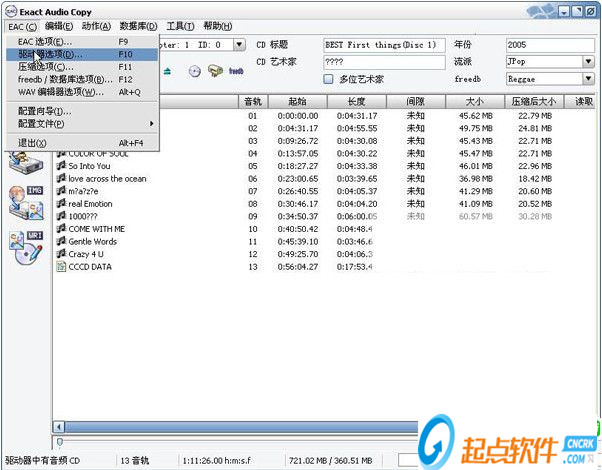This screenshot has height=470, width=602.
Task: Expand the freedb Reggae dropdown
Action: 588,79
